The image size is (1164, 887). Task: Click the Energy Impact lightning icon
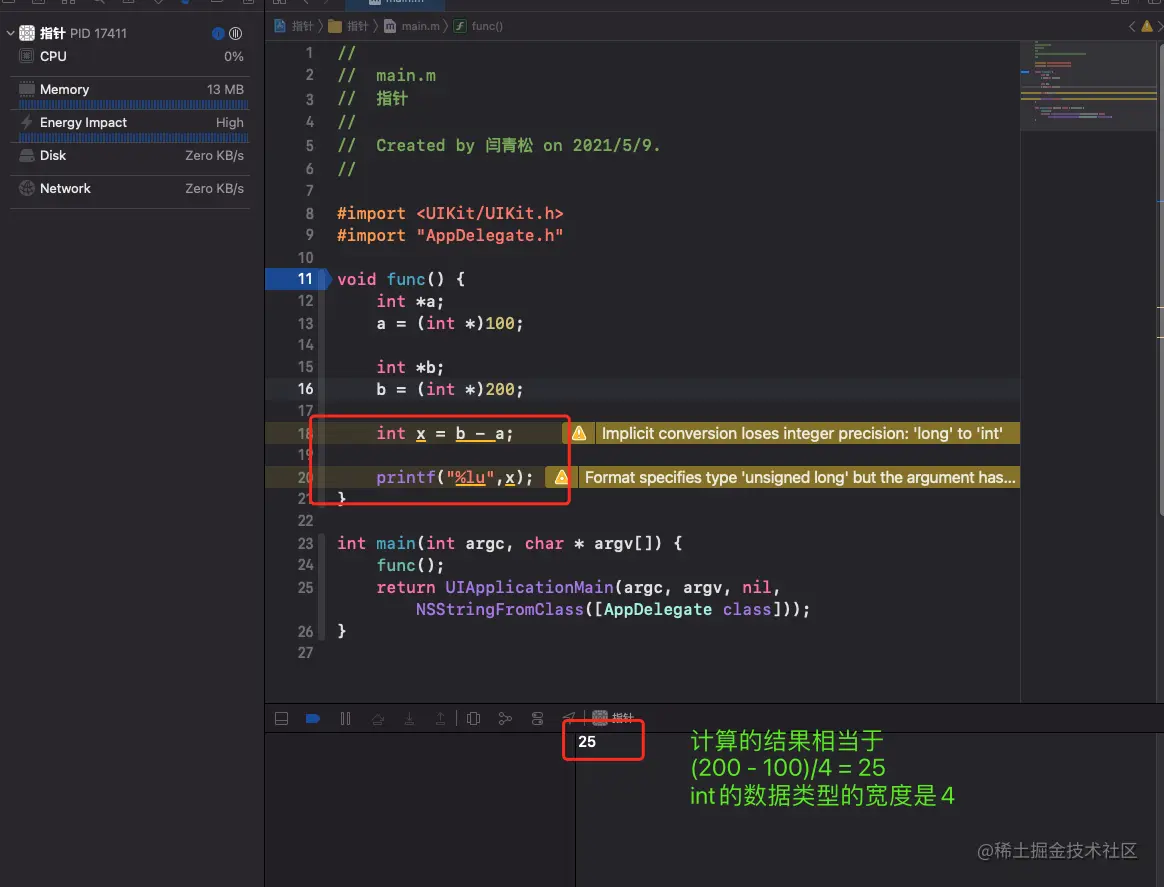pyautogui.click(x=27, y=122)
